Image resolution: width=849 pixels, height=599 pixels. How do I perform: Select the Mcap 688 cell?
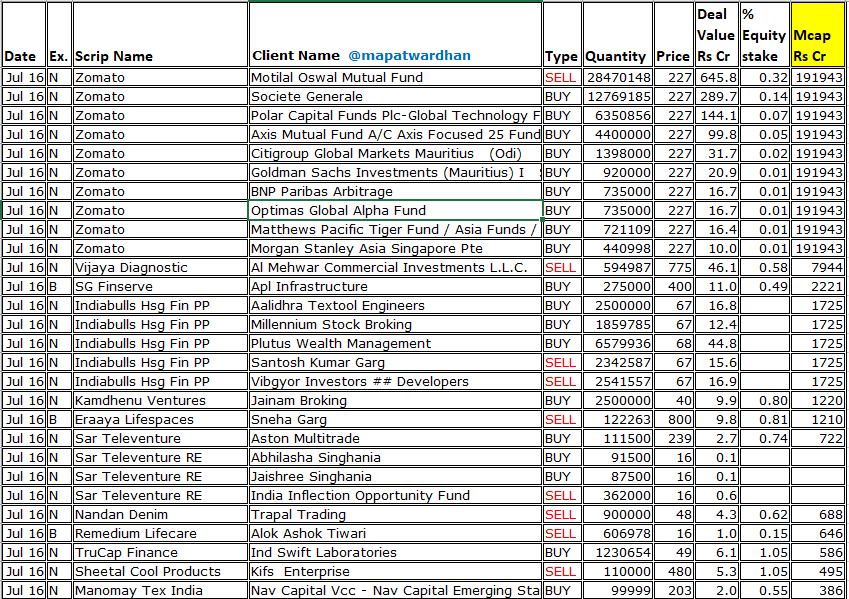(x=818, y=515)
